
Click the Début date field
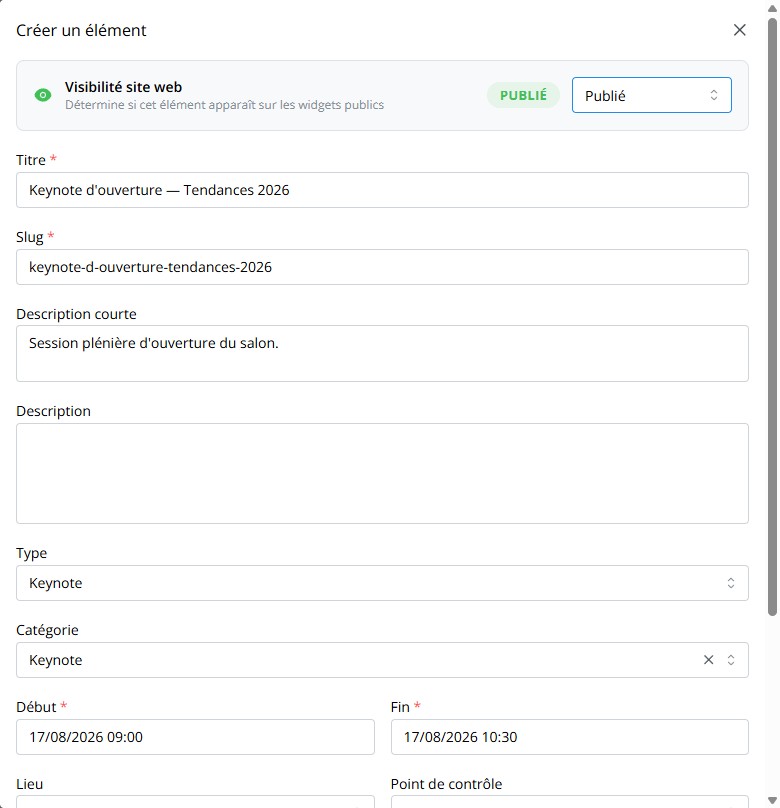click(195, 737)
